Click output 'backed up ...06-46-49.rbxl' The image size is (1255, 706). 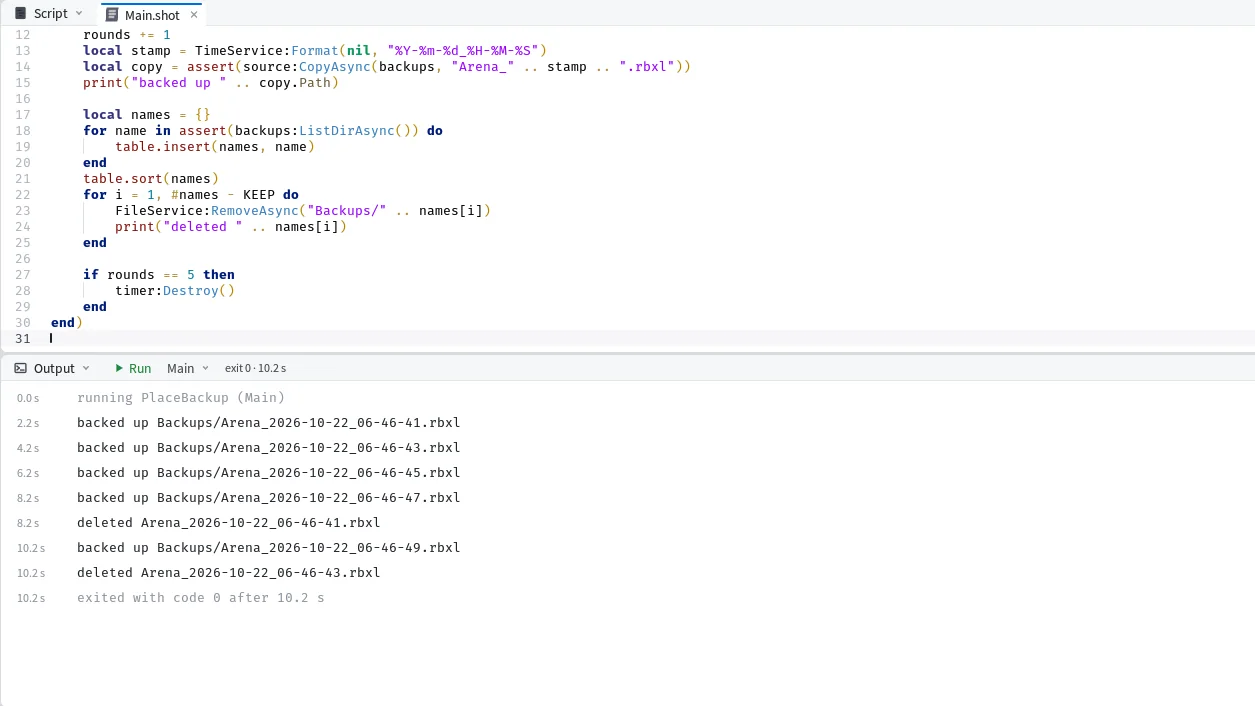point(269,548)
